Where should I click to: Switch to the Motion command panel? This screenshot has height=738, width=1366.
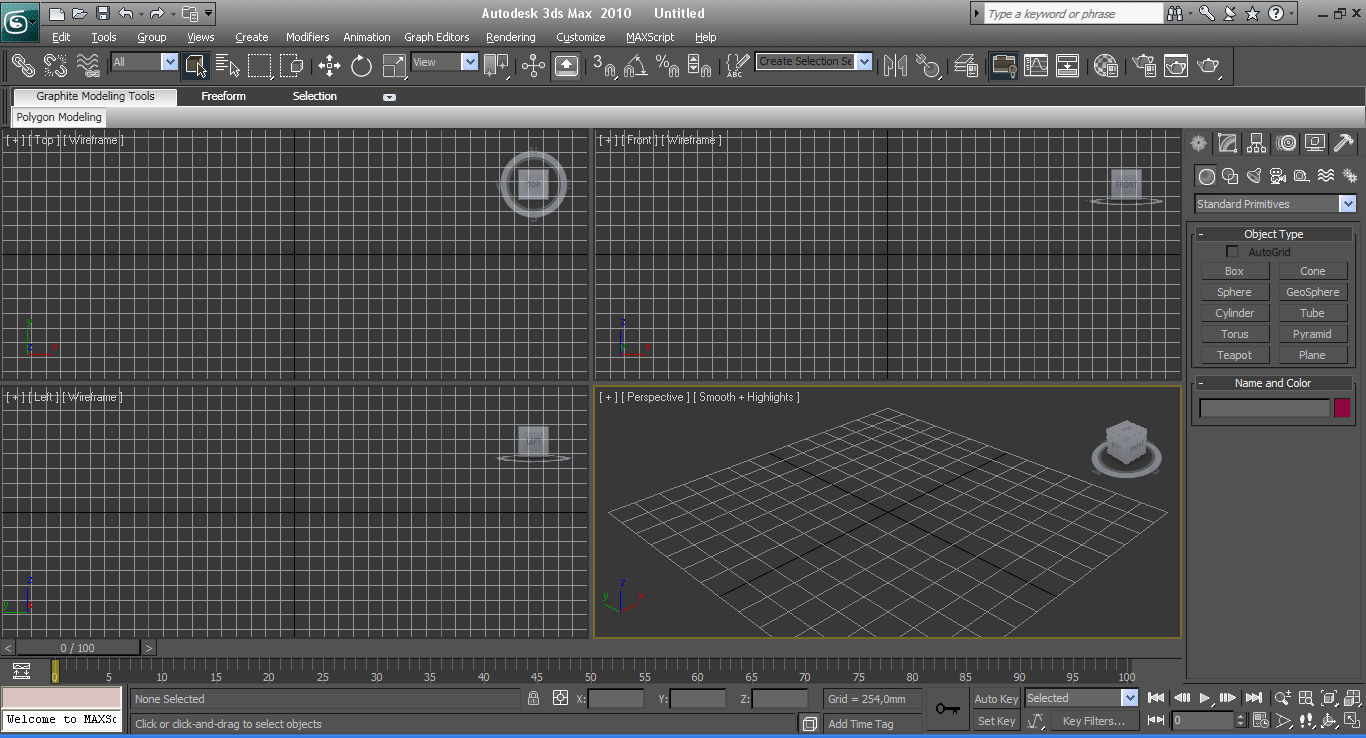1287,143
